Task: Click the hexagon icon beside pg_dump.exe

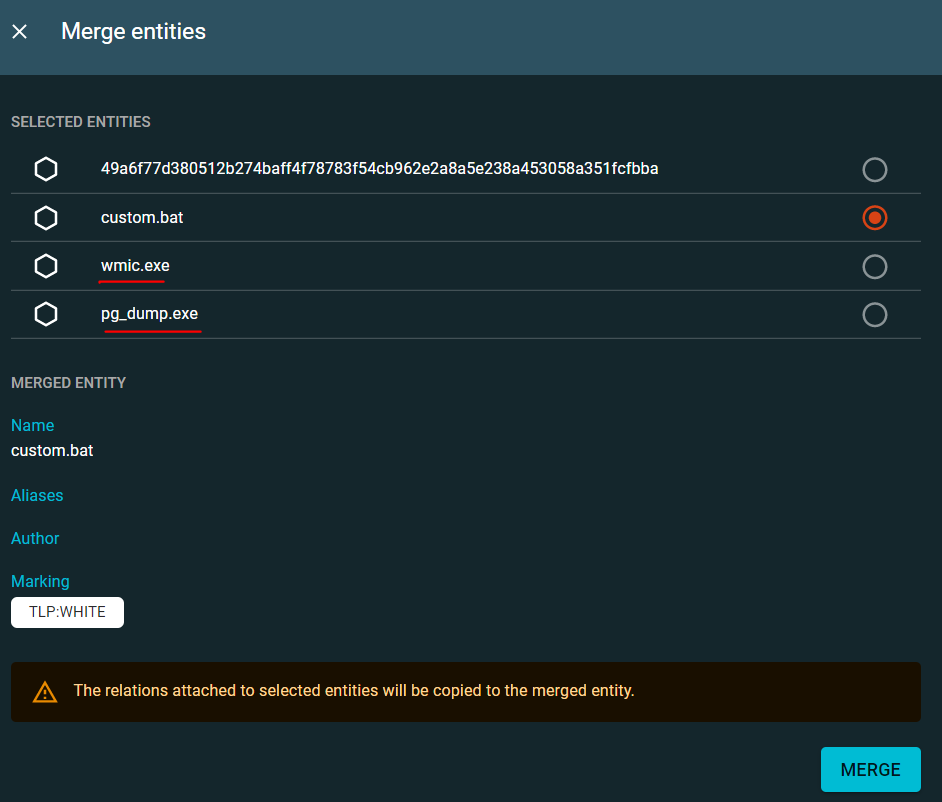Action: (46, 313)
